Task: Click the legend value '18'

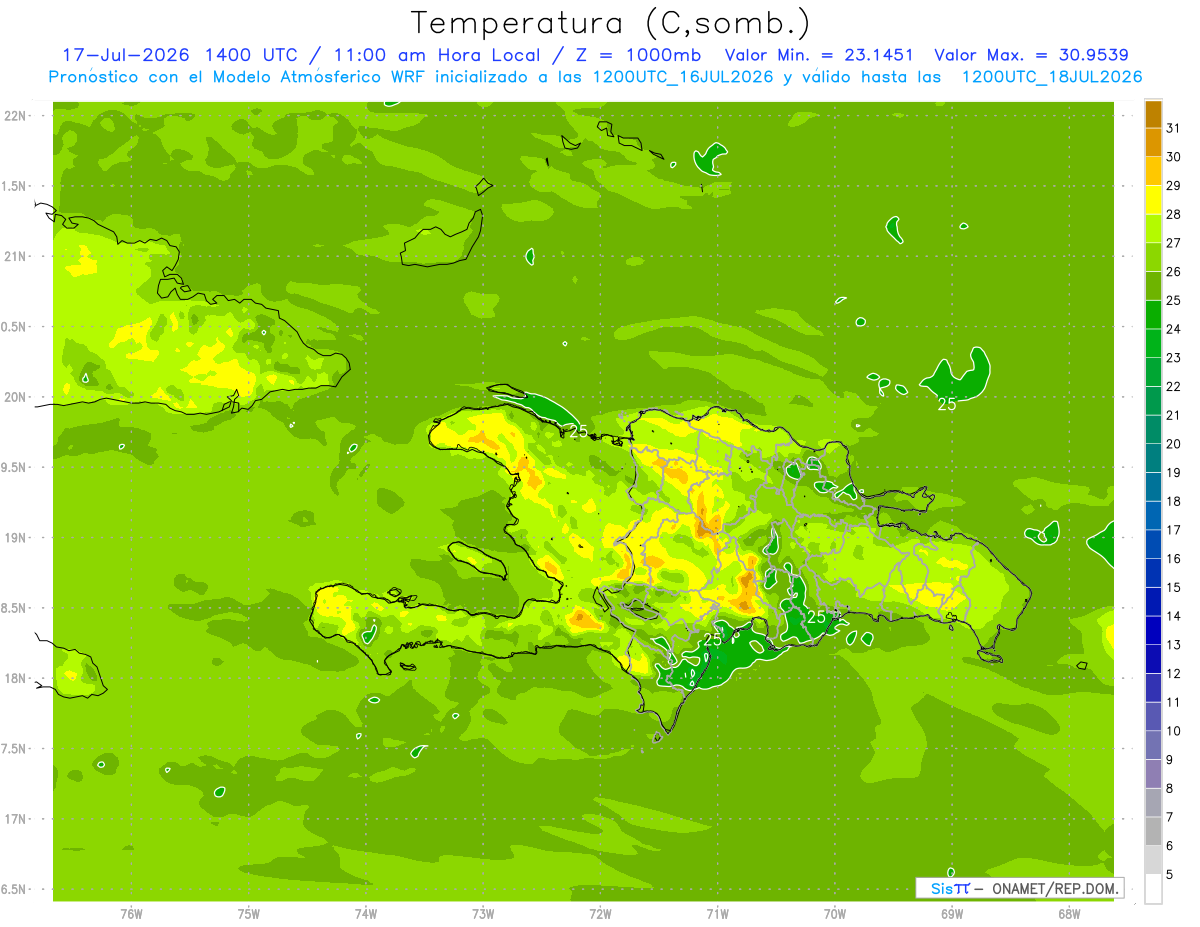Action: pyautogui.click(x=1174, y=501)
